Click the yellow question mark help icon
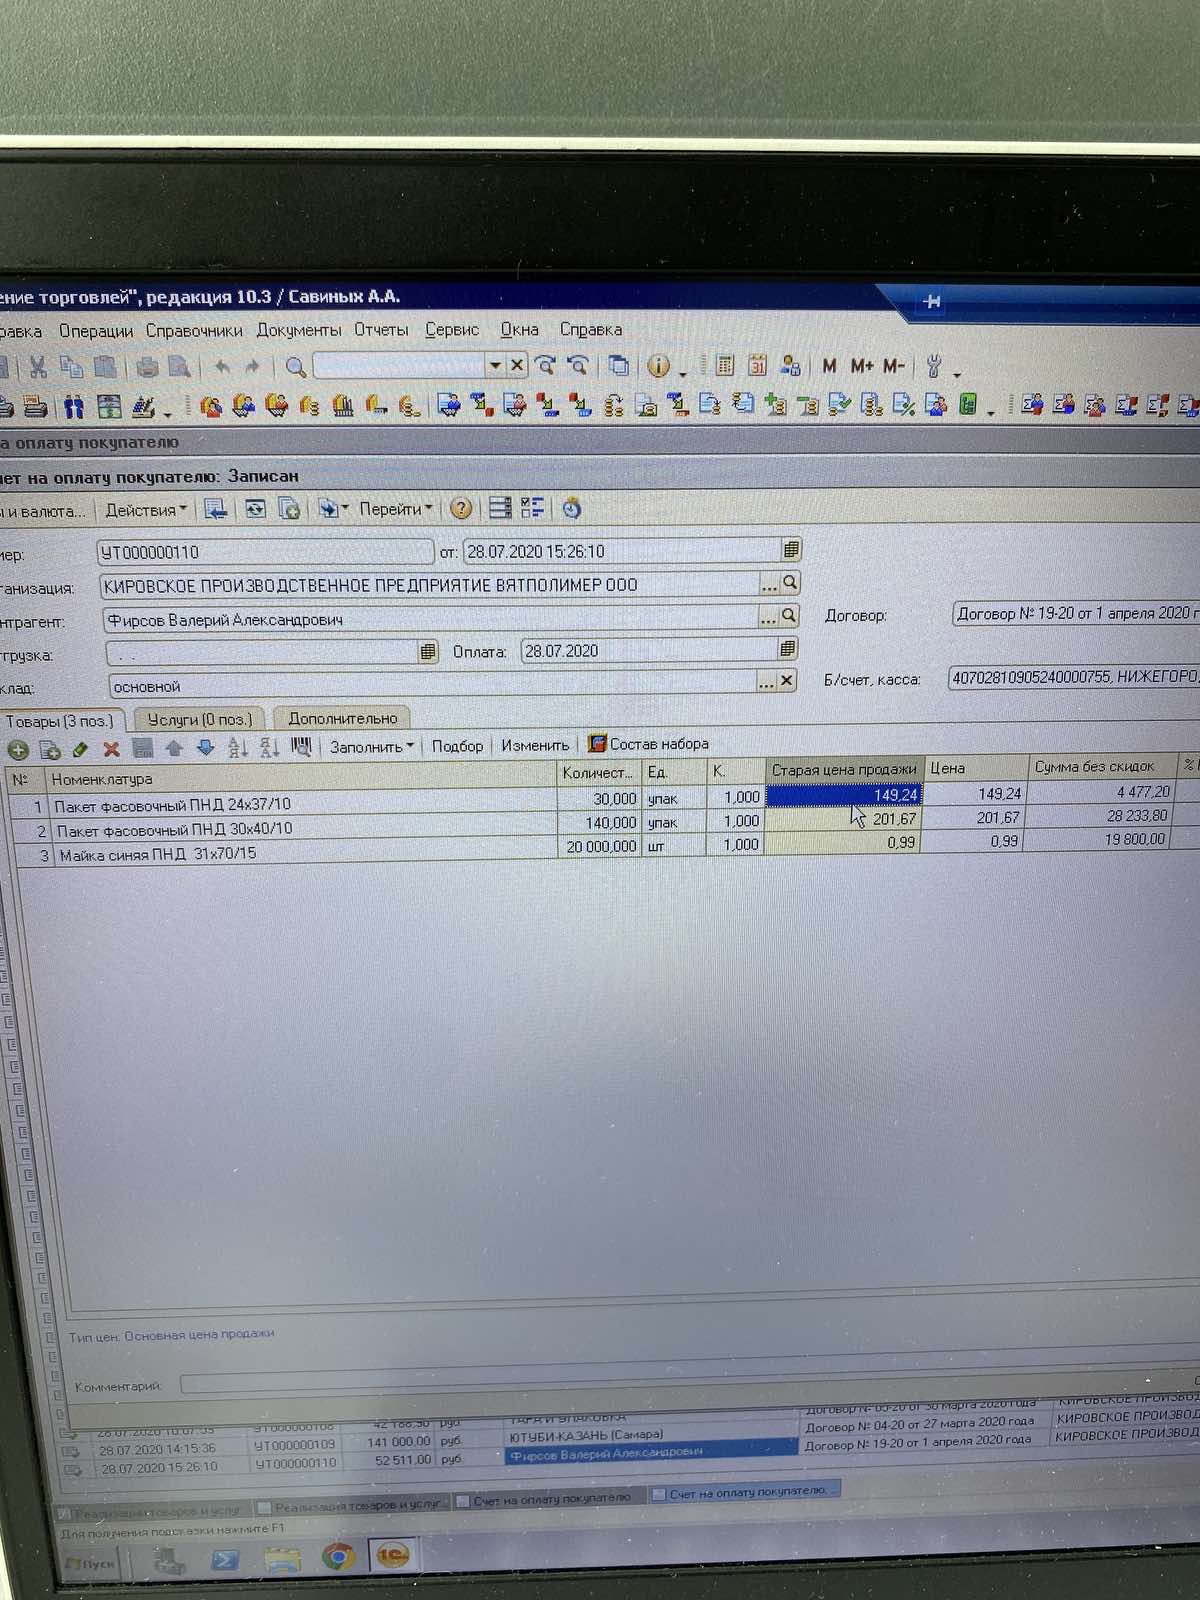This screenshot has height=1600, width=1200. [460, 509]
